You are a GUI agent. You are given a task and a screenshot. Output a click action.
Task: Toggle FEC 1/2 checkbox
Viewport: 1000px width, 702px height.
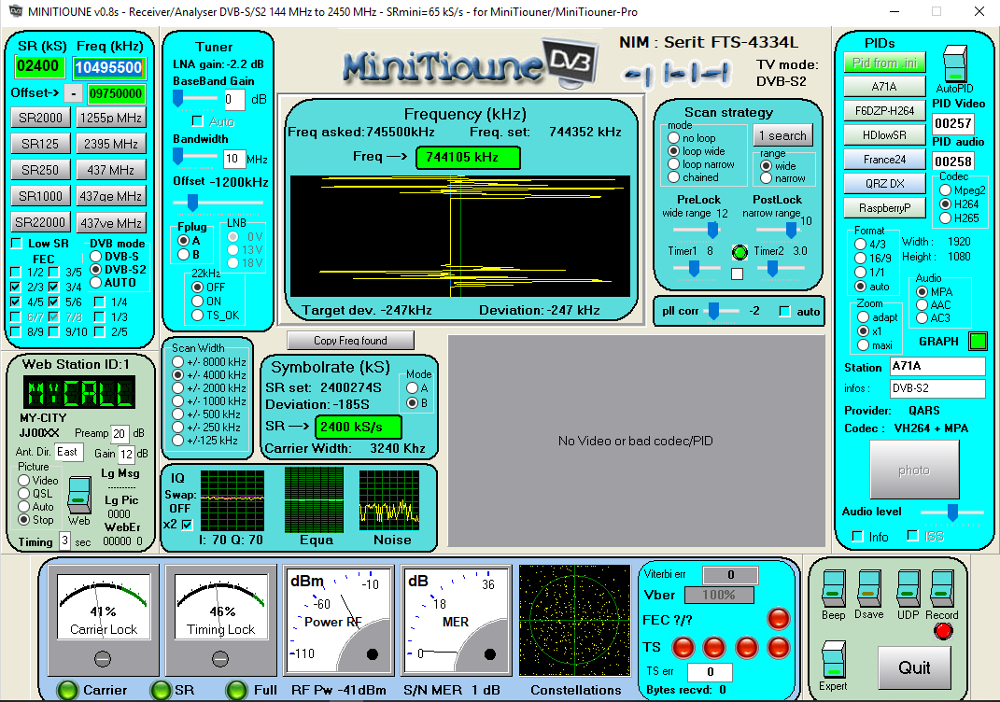pyautogui.click(x=15, y=272)
